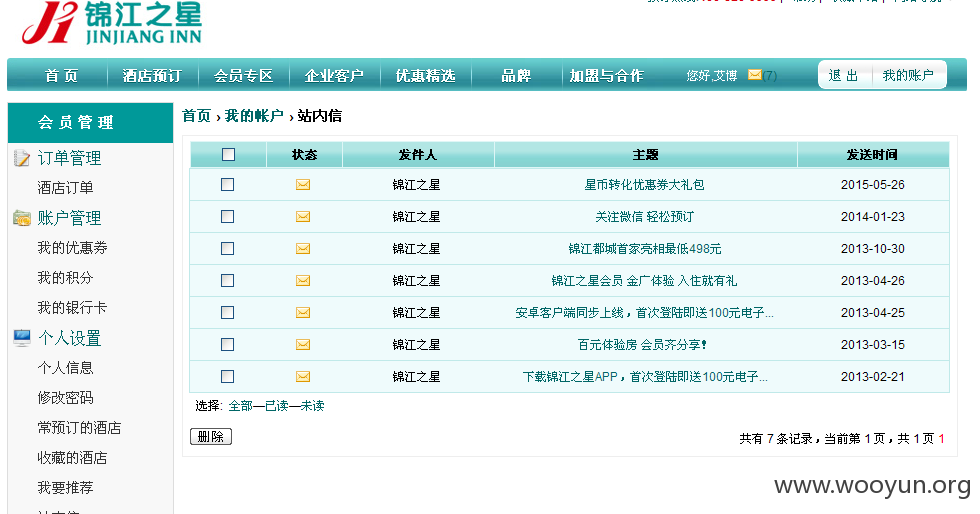Open the 品牌 nav menu

pyautogui.click(x=516, y=76)
